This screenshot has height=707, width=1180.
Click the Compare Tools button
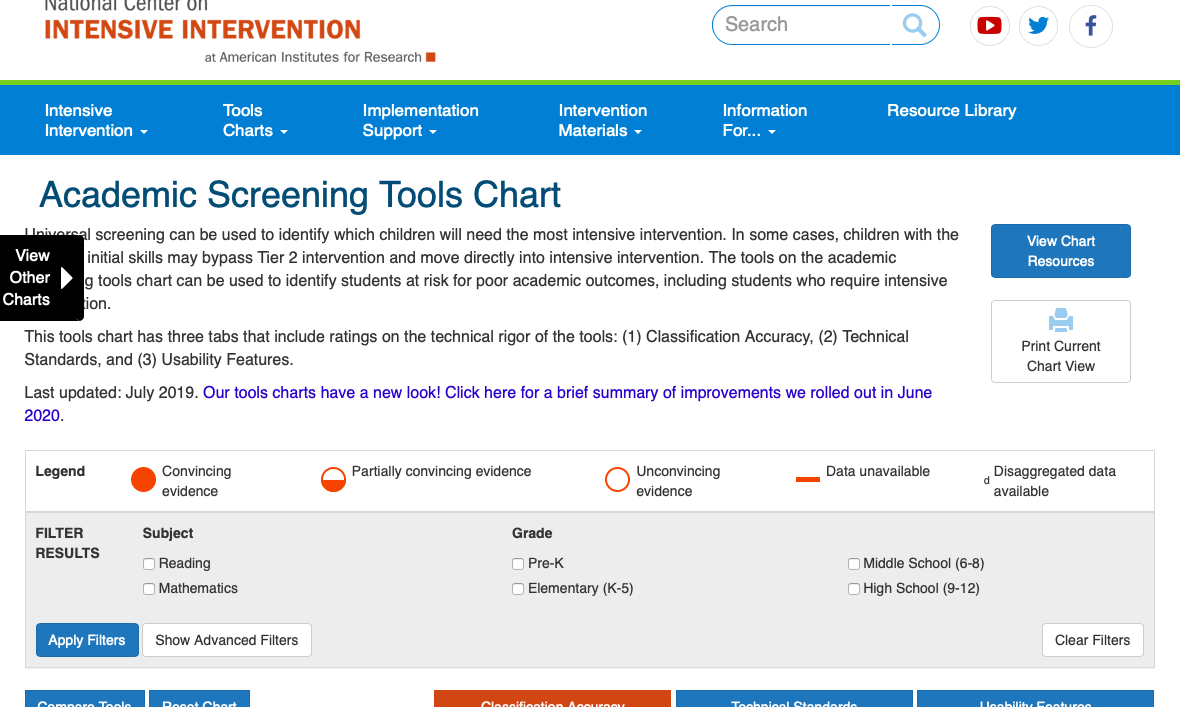click(x=84, y=699)
